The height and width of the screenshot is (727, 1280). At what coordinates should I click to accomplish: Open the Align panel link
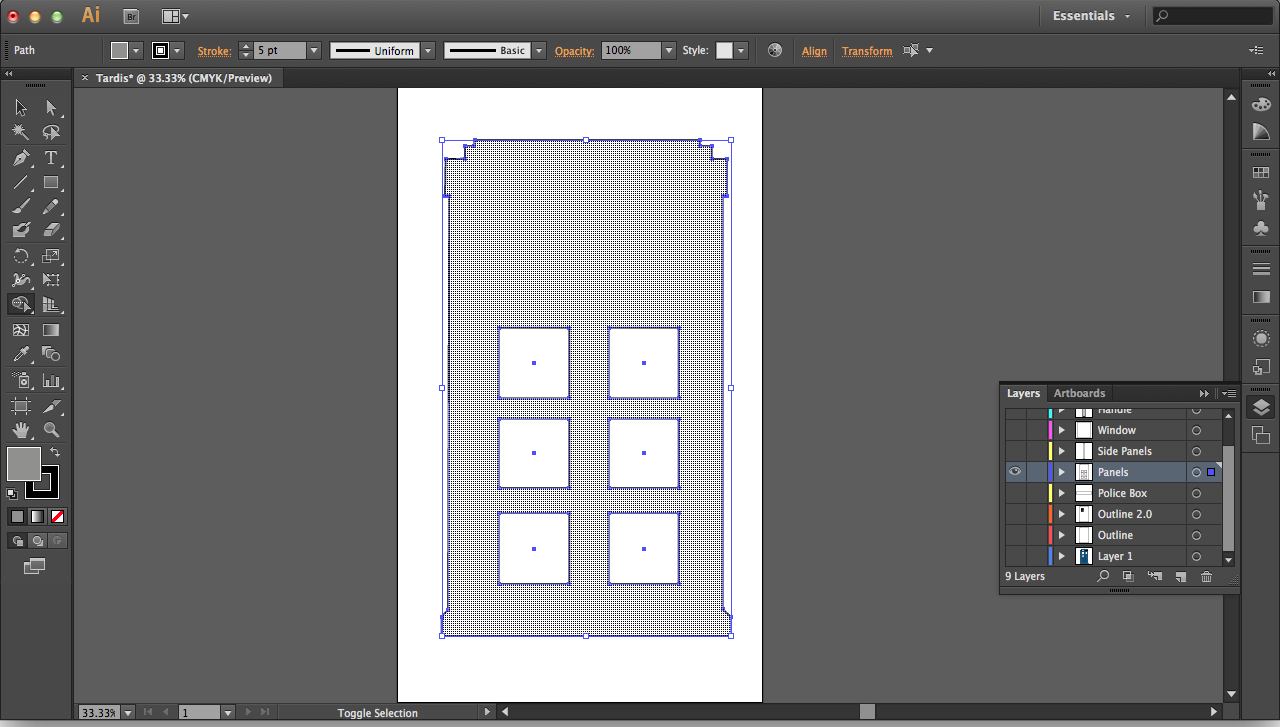[814, 51]
